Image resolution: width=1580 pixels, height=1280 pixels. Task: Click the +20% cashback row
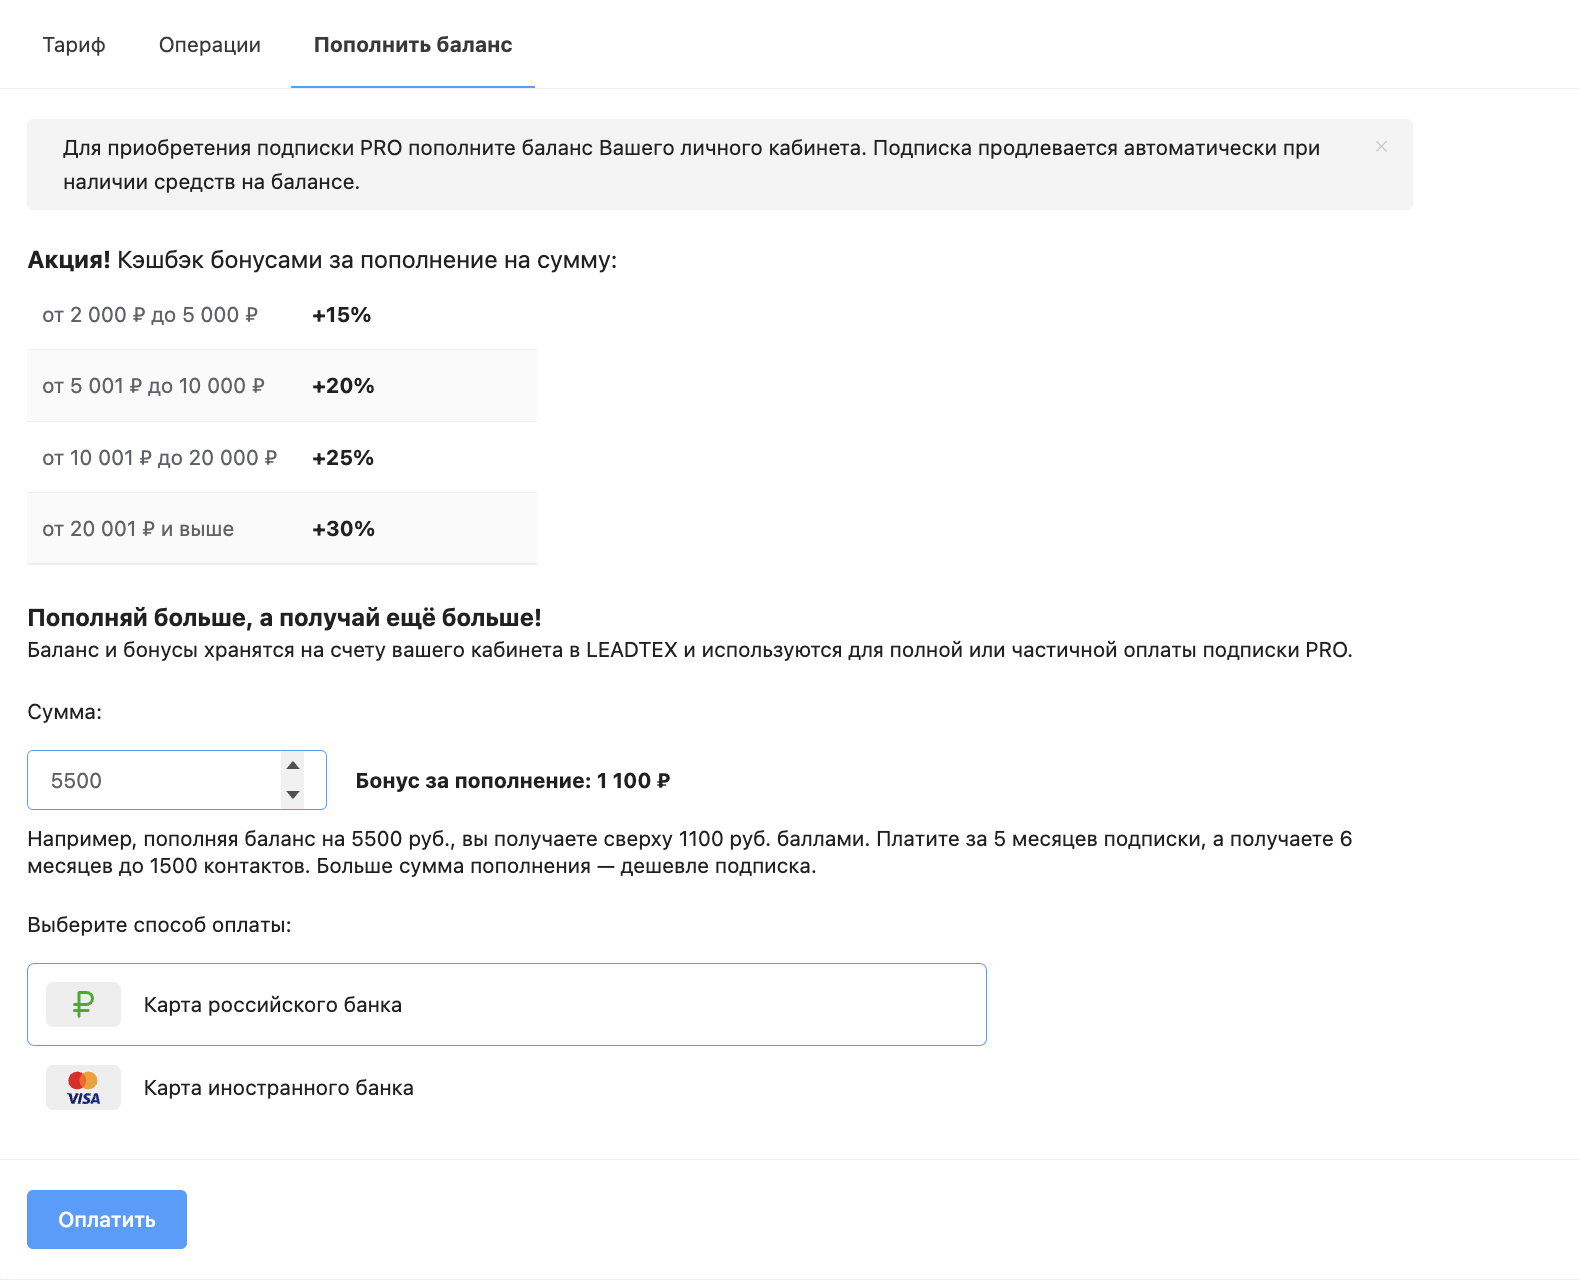(x=281, y=386)
